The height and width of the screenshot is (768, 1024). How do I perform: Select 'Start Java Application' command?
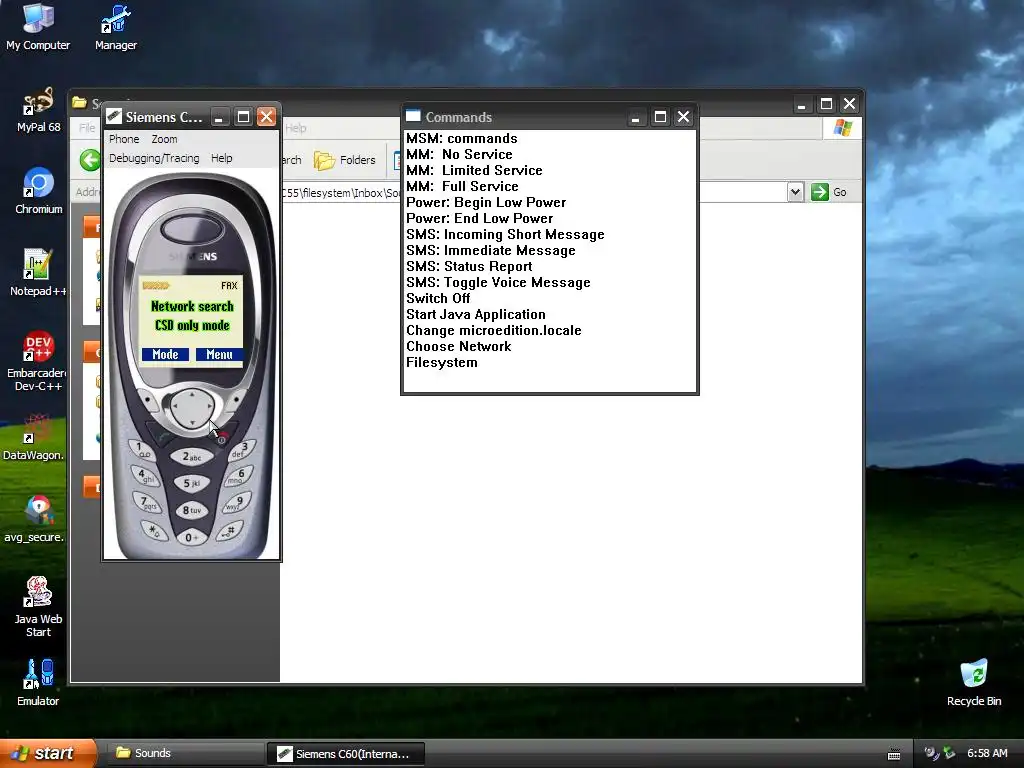pos(475,314)
